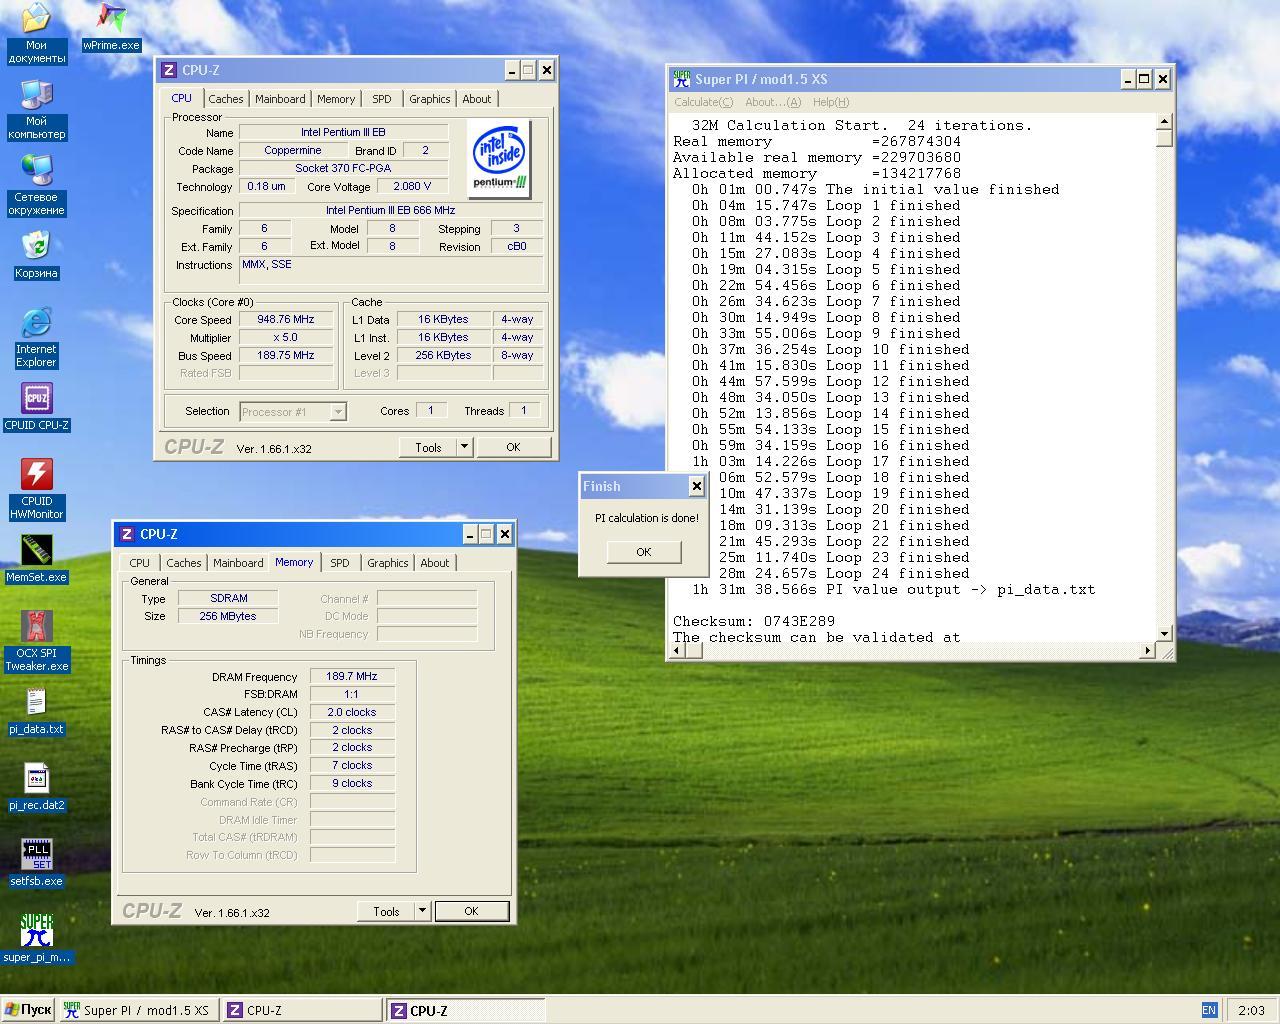Click the EN language indicator in the tray
This screenshot has height=1024, width=1280.
(x=1209, y=1010)
